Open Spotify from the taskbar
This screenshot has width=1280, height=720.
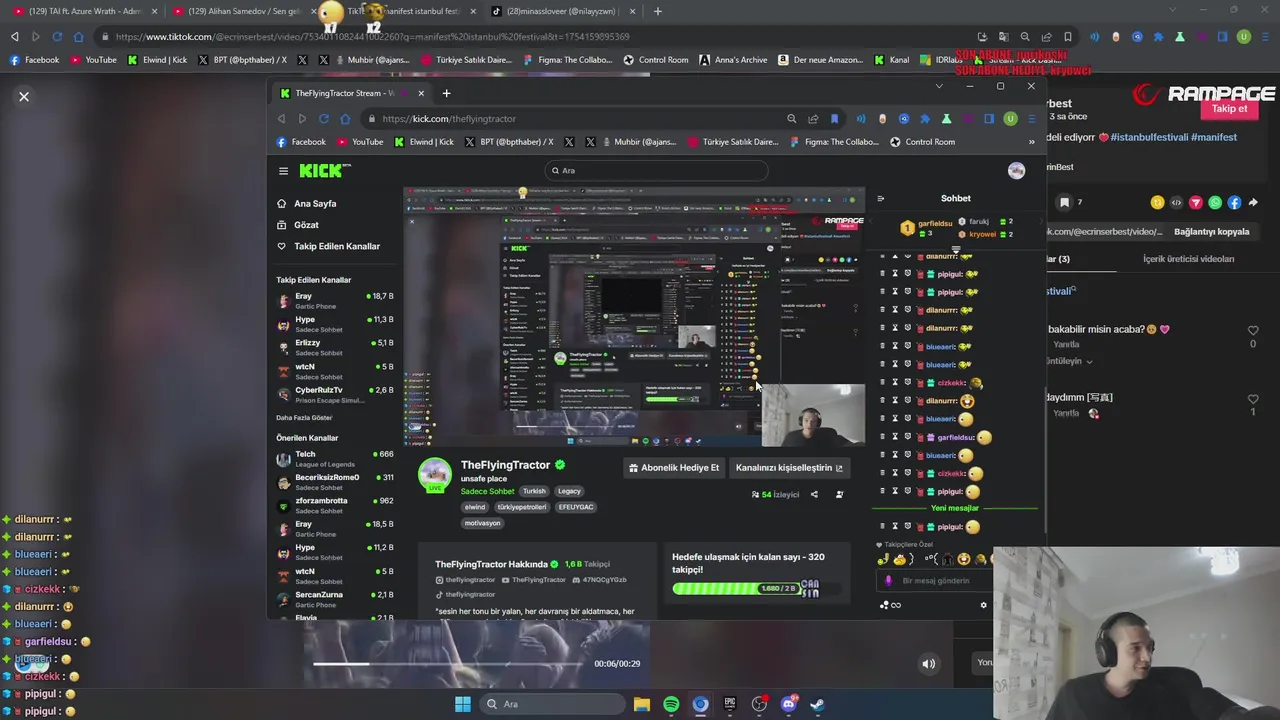pos(671,704)
